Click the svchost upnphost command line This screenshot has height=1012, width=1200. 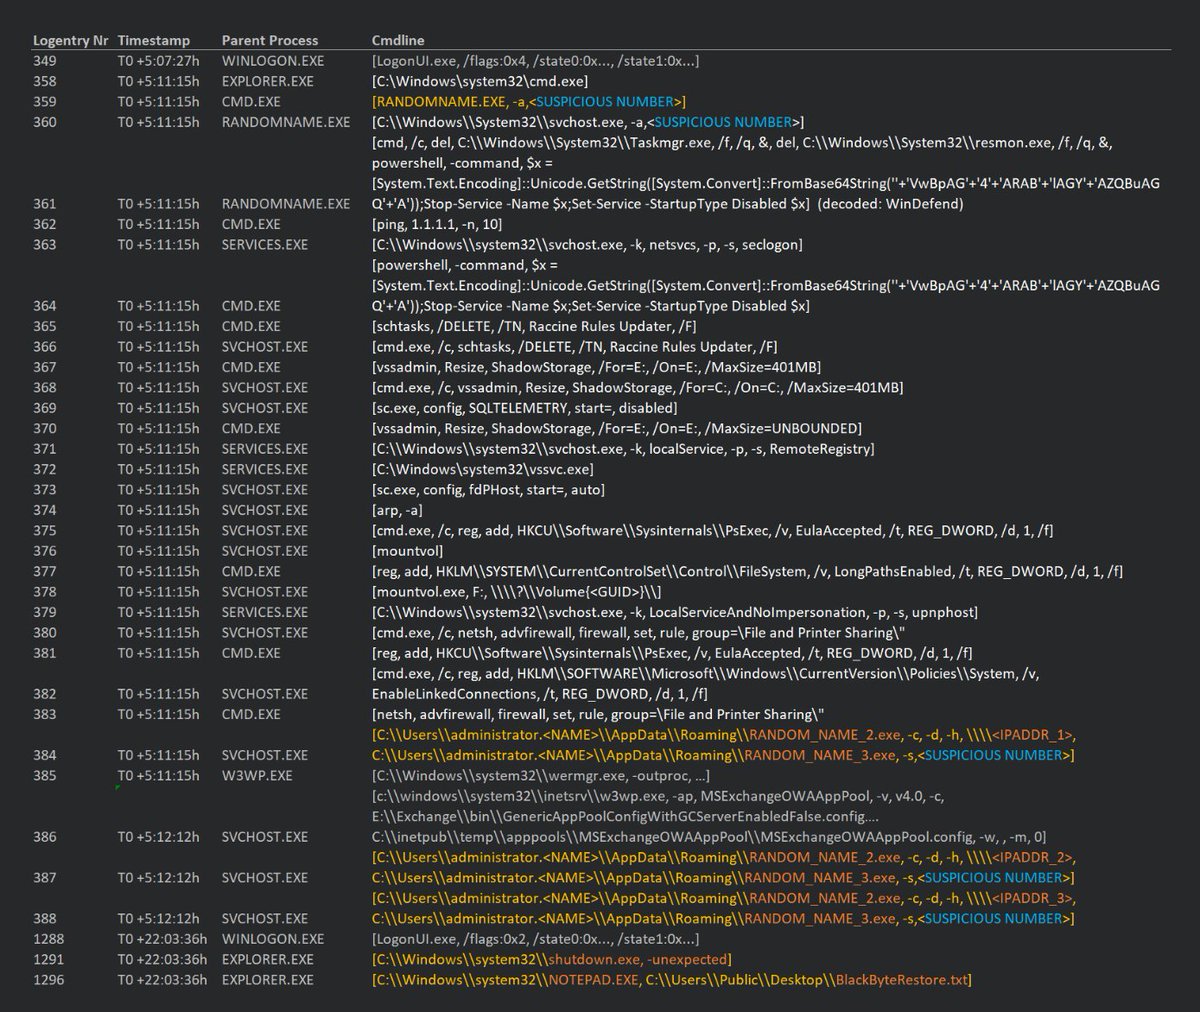(674, 613)
